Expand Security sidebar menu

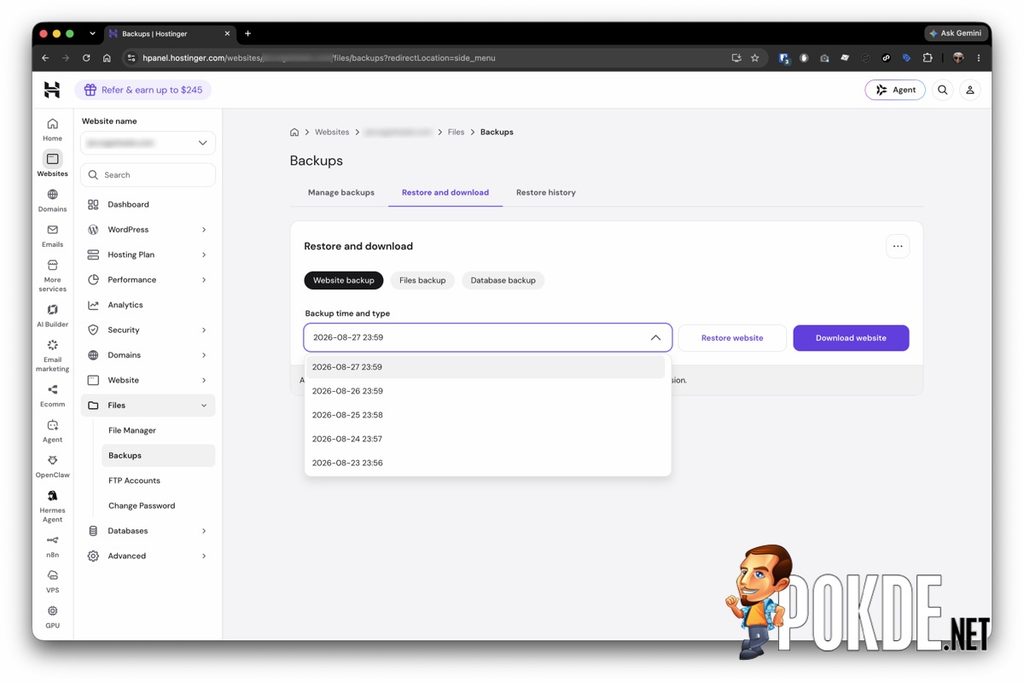pos(148,330)
